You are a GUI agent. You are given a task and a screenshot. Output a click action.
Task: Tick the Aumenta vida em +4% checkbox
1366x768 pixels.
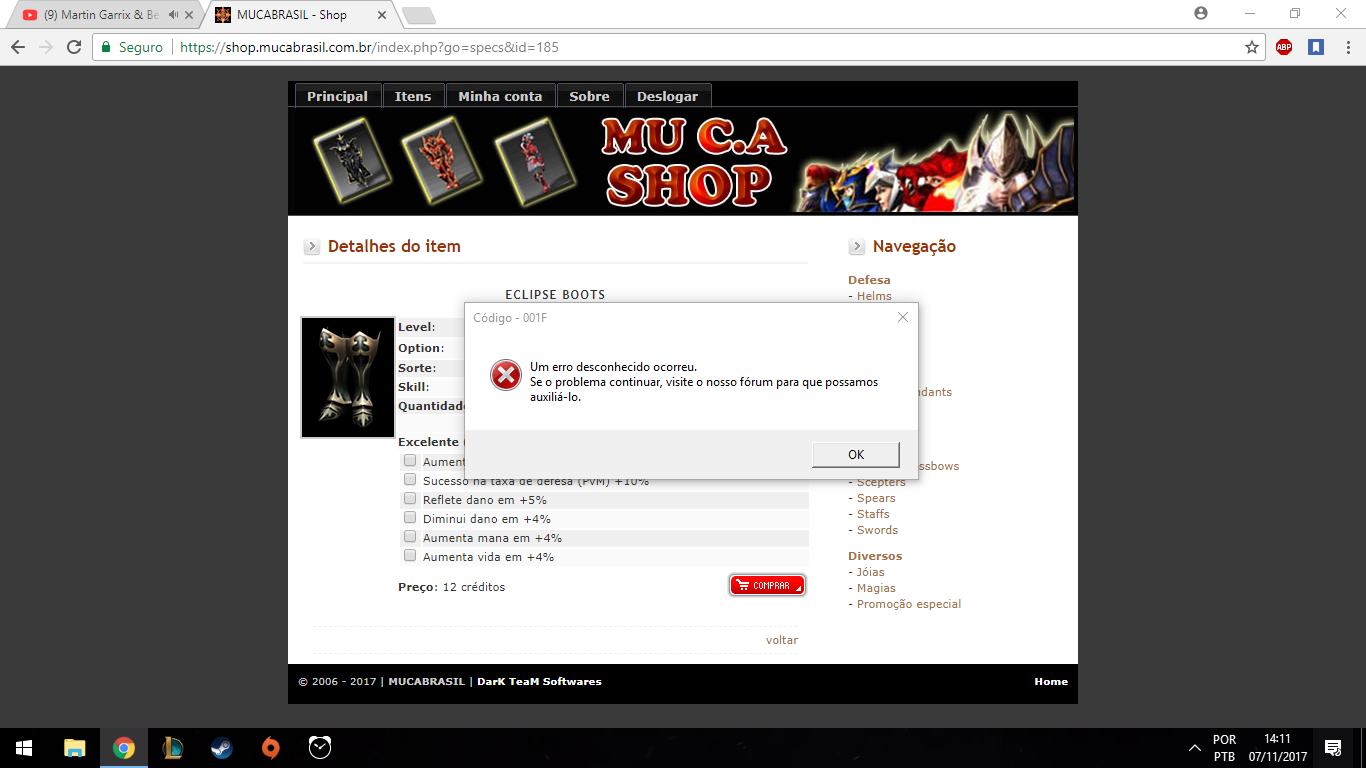[x=410, y=556]
